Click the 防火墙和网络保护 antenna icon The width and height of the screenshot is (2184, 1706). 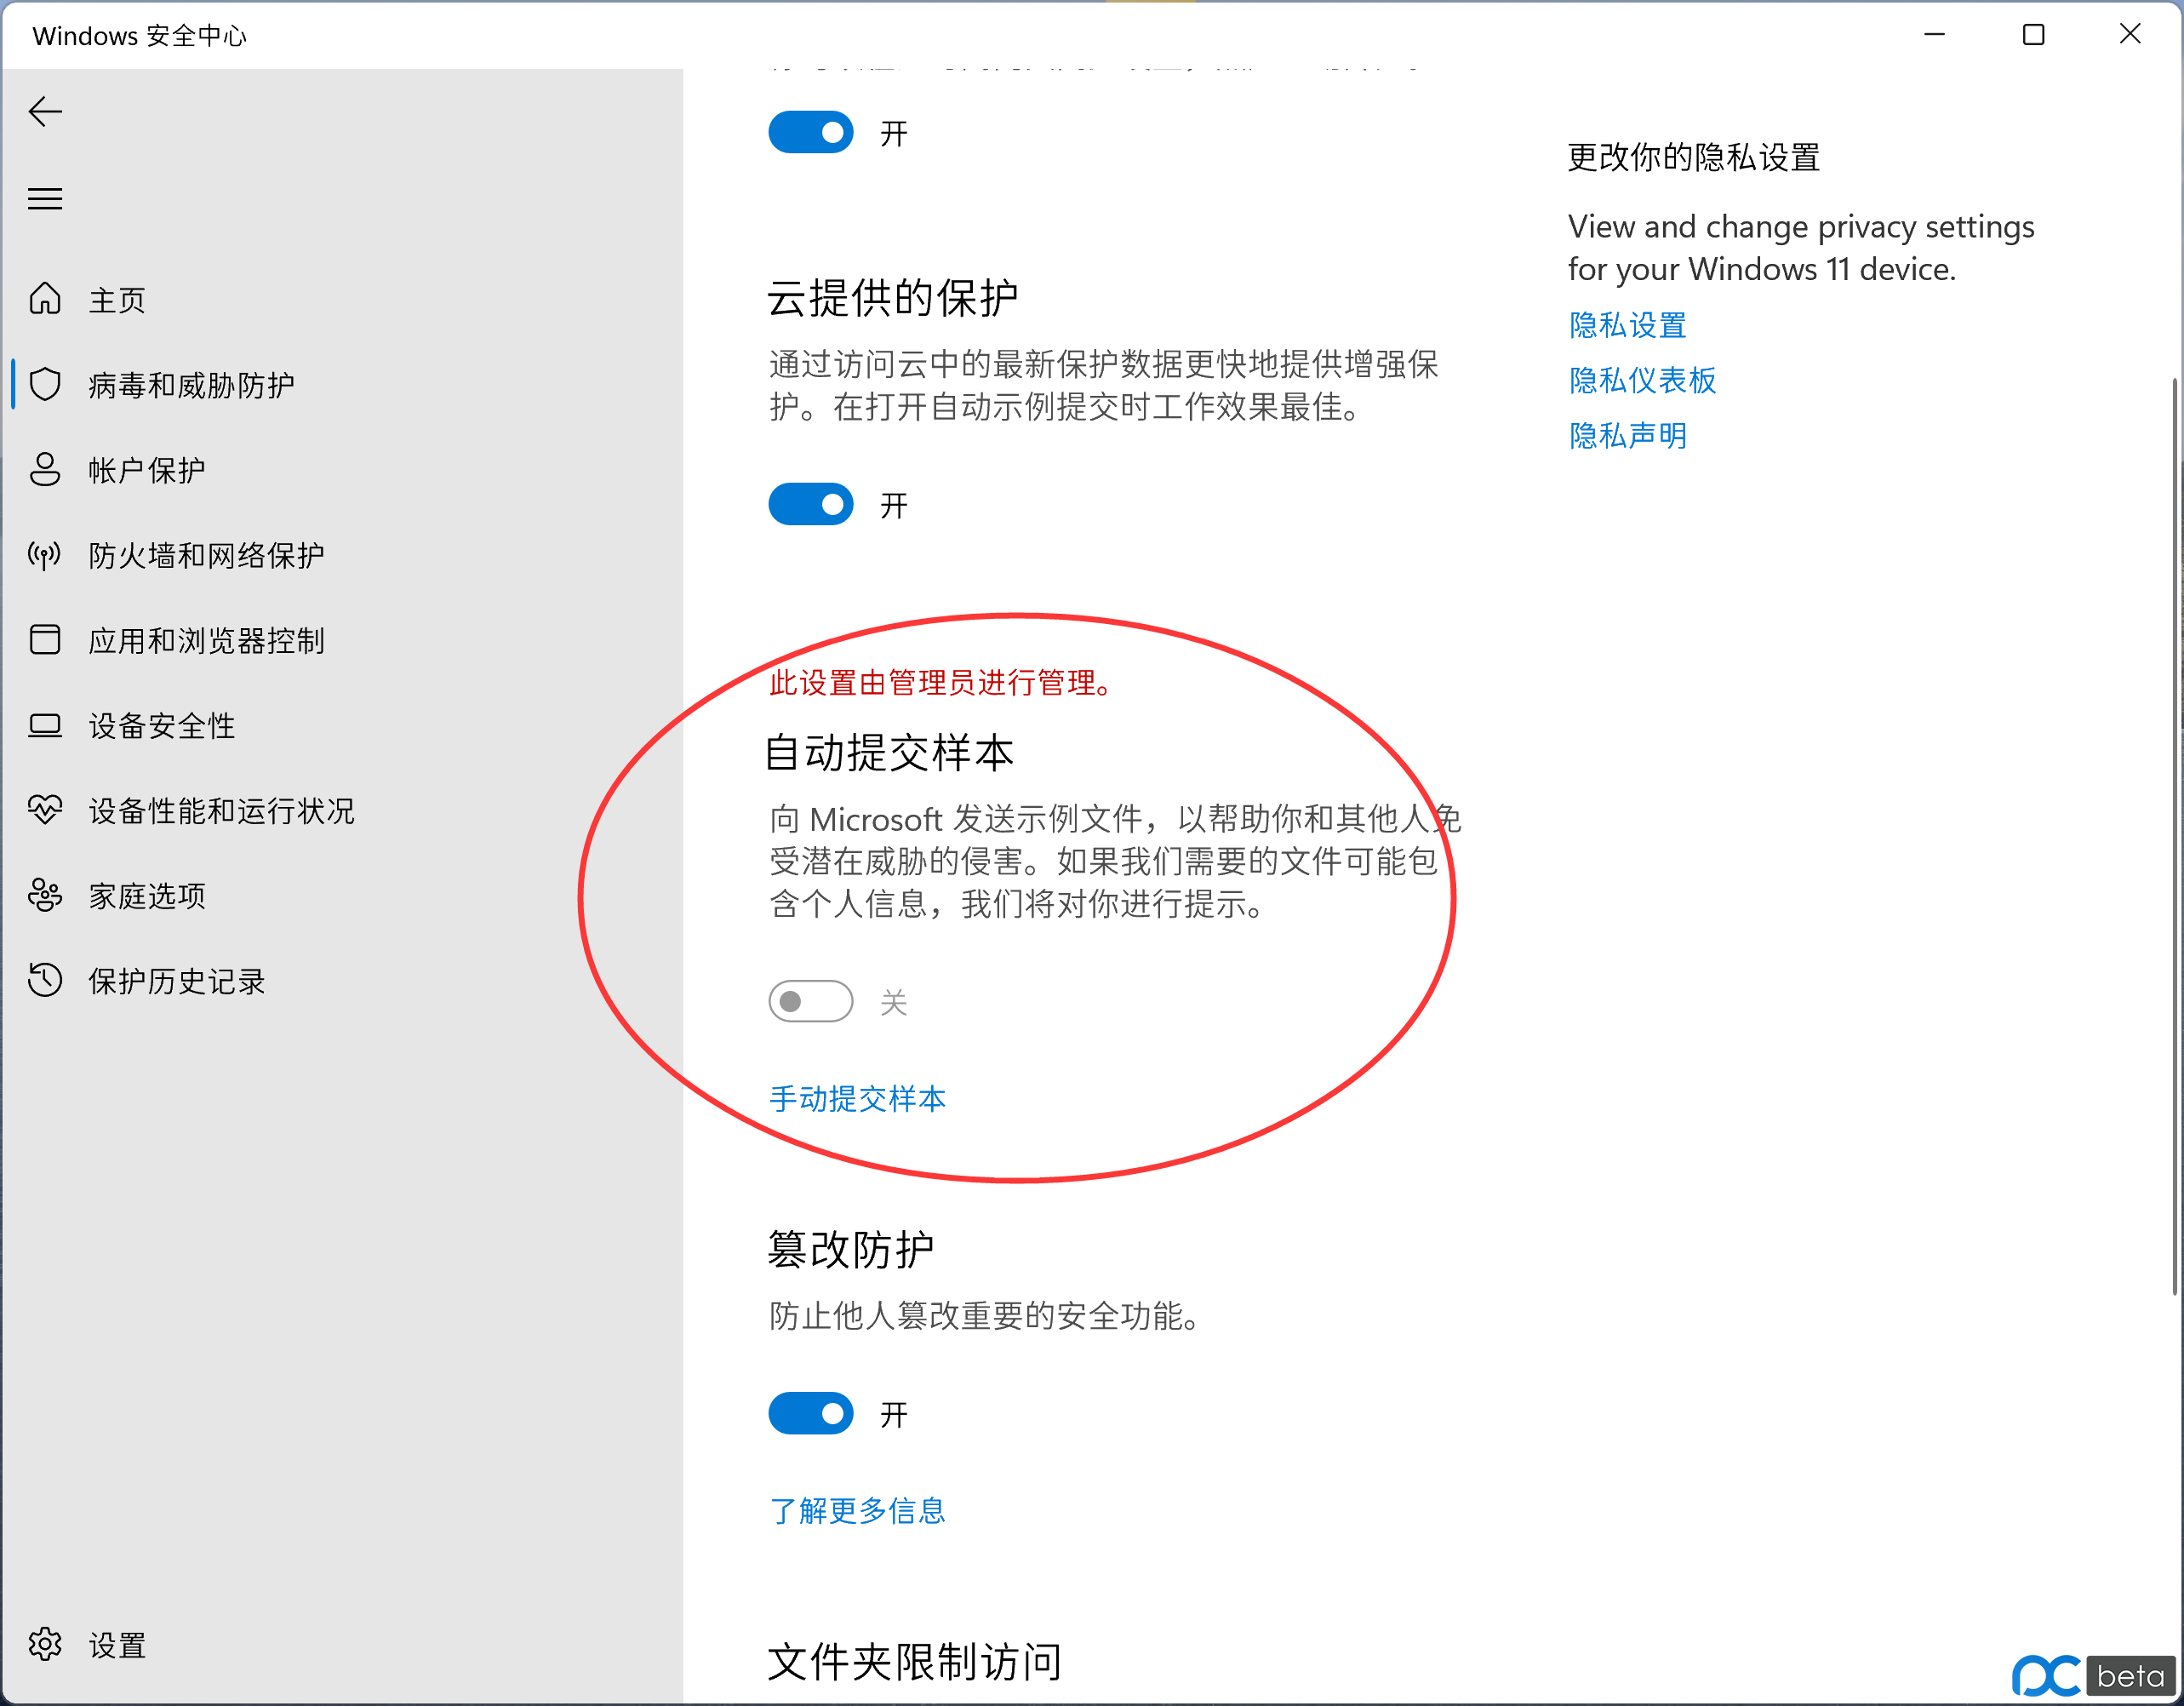click(45, 554)
